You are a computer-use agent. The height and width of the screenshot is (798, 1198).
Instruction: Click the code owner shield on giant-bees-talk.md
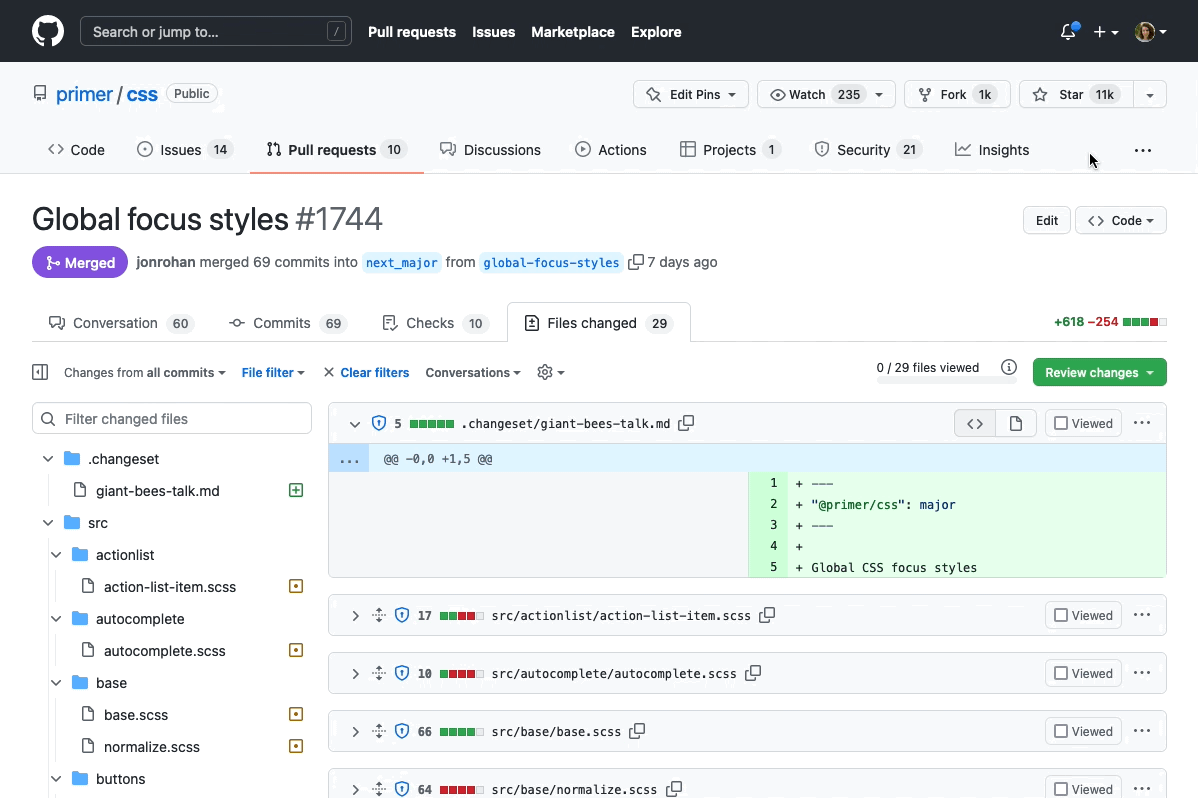379,423
